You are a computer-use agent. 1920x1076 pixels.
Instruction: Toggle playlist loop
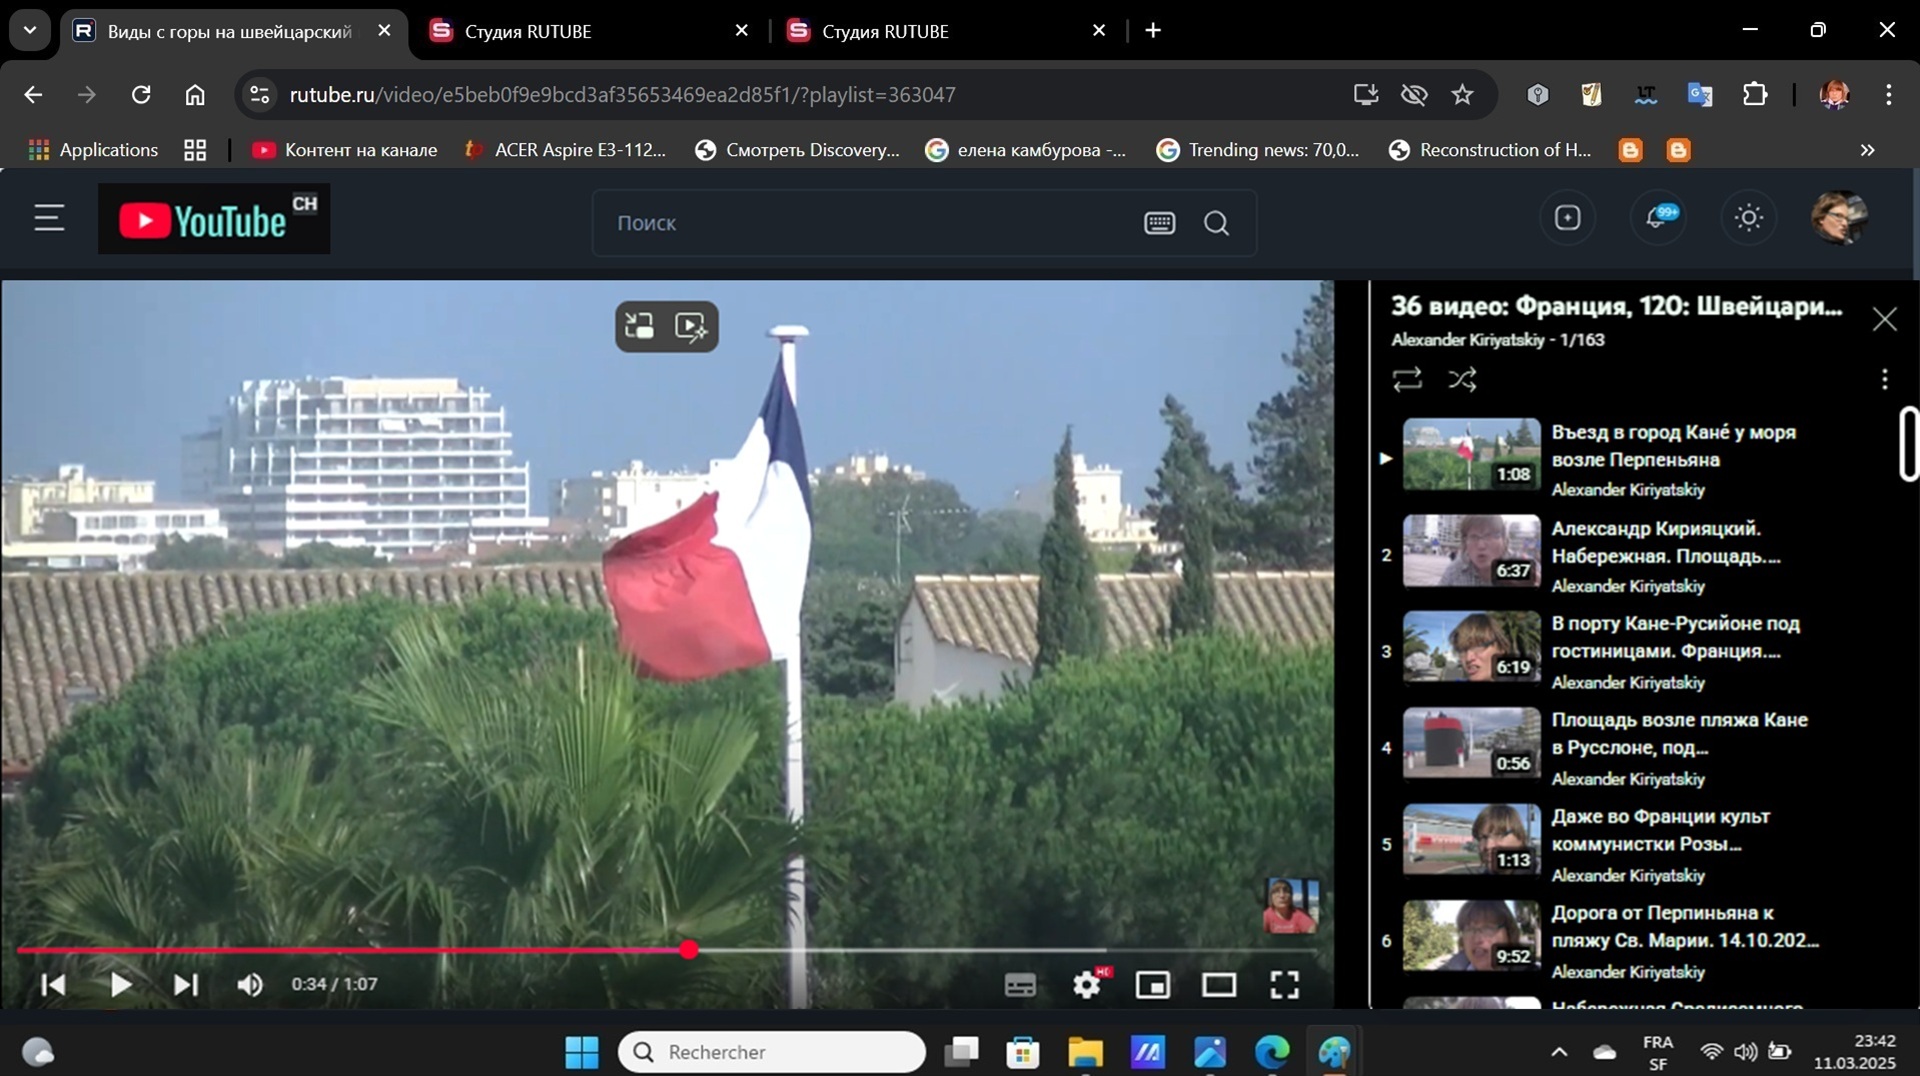coord(1407,379)
